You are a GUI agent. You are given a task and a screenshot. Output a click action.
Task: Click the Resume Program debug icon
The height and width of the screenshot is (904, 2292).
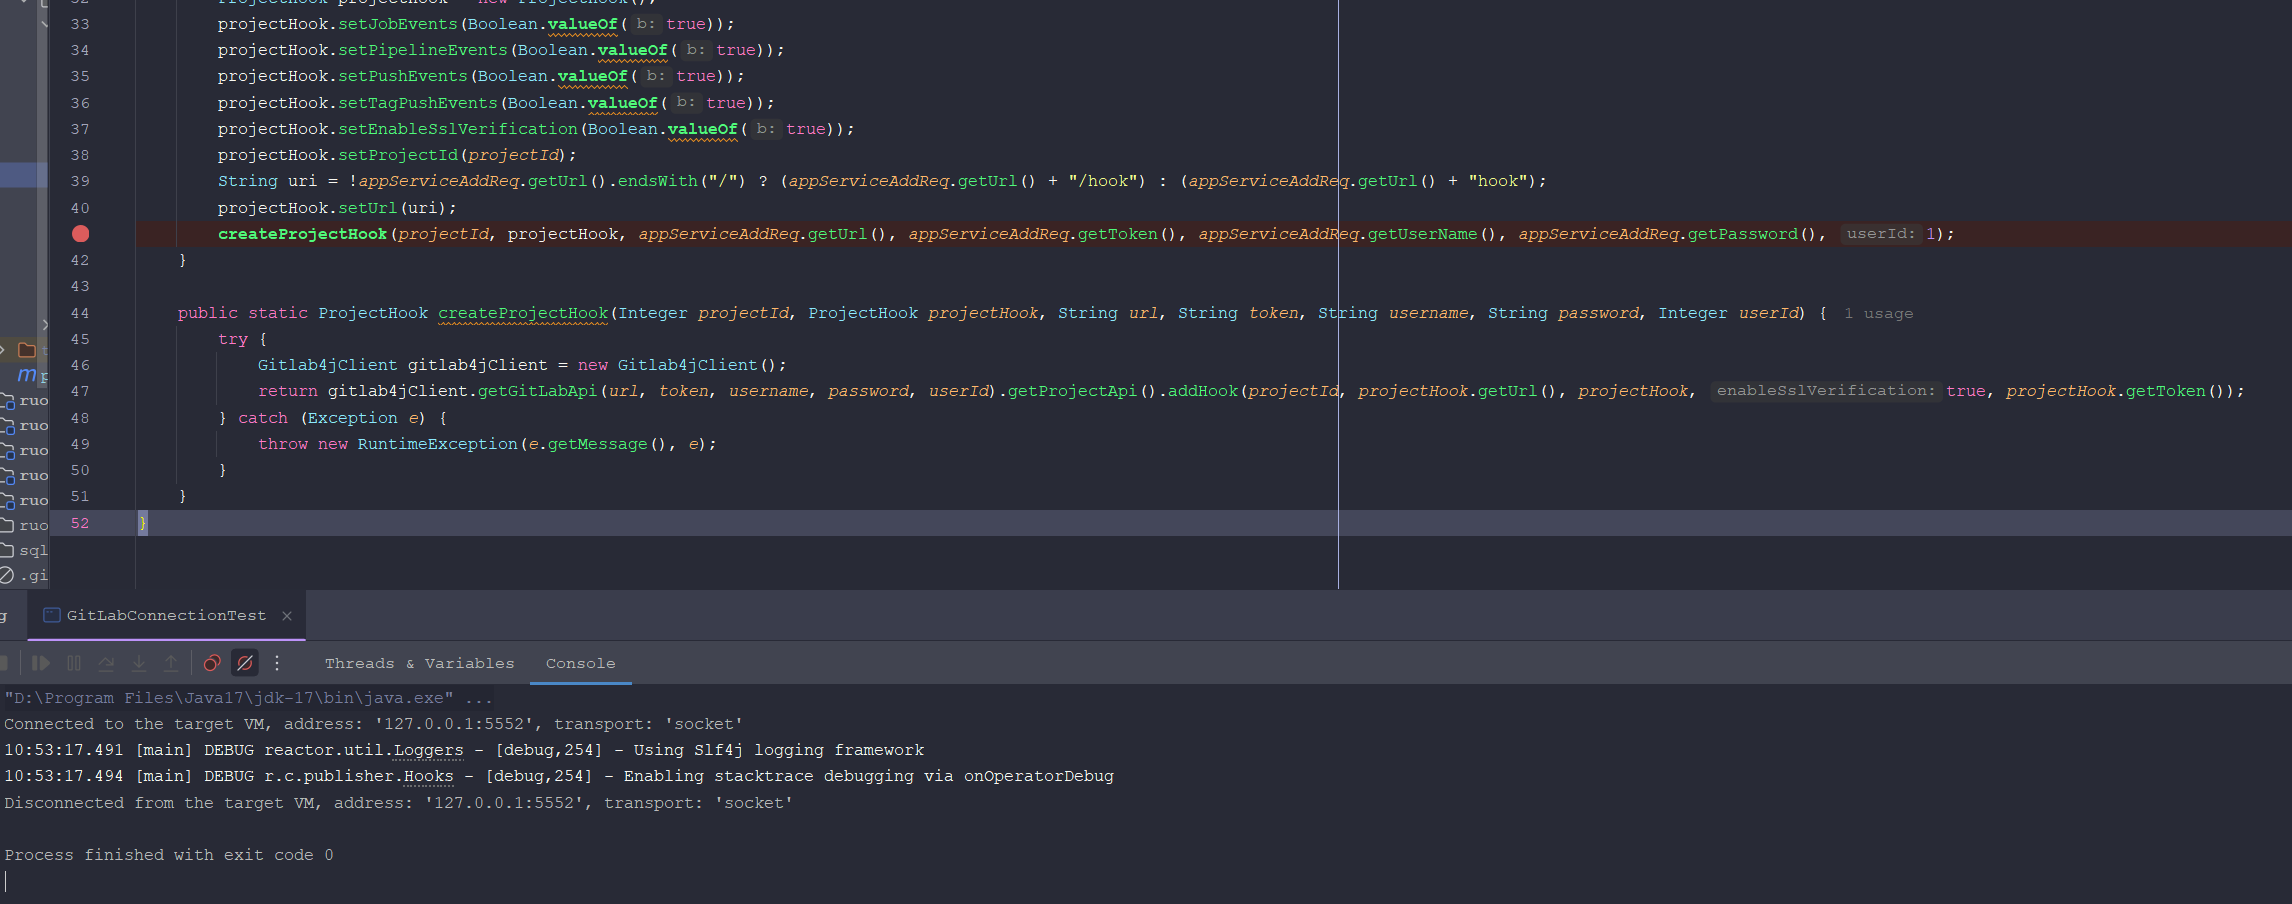[x=41, y=663]
